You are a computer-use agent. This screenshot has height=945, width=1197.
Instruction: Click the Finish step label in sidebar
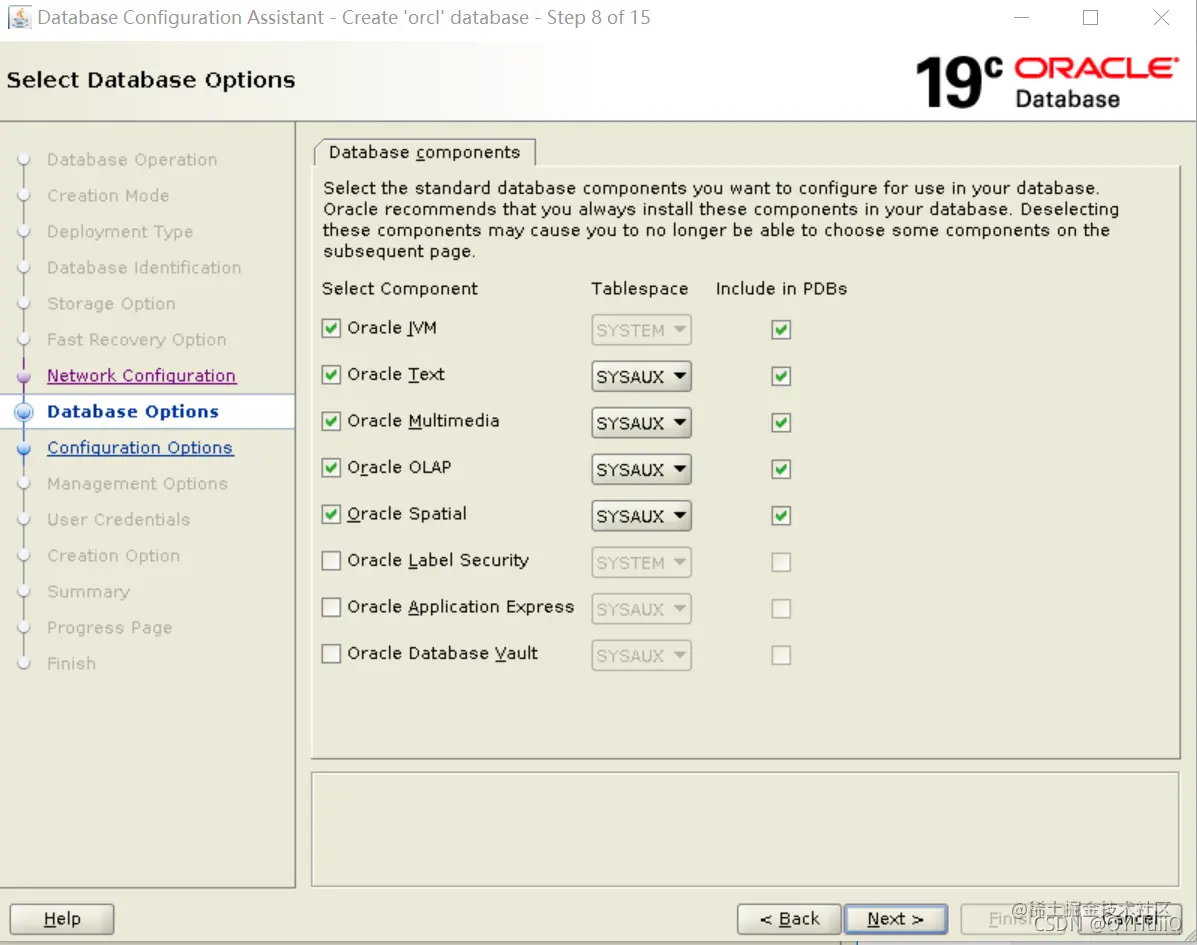tap(71, 663)
